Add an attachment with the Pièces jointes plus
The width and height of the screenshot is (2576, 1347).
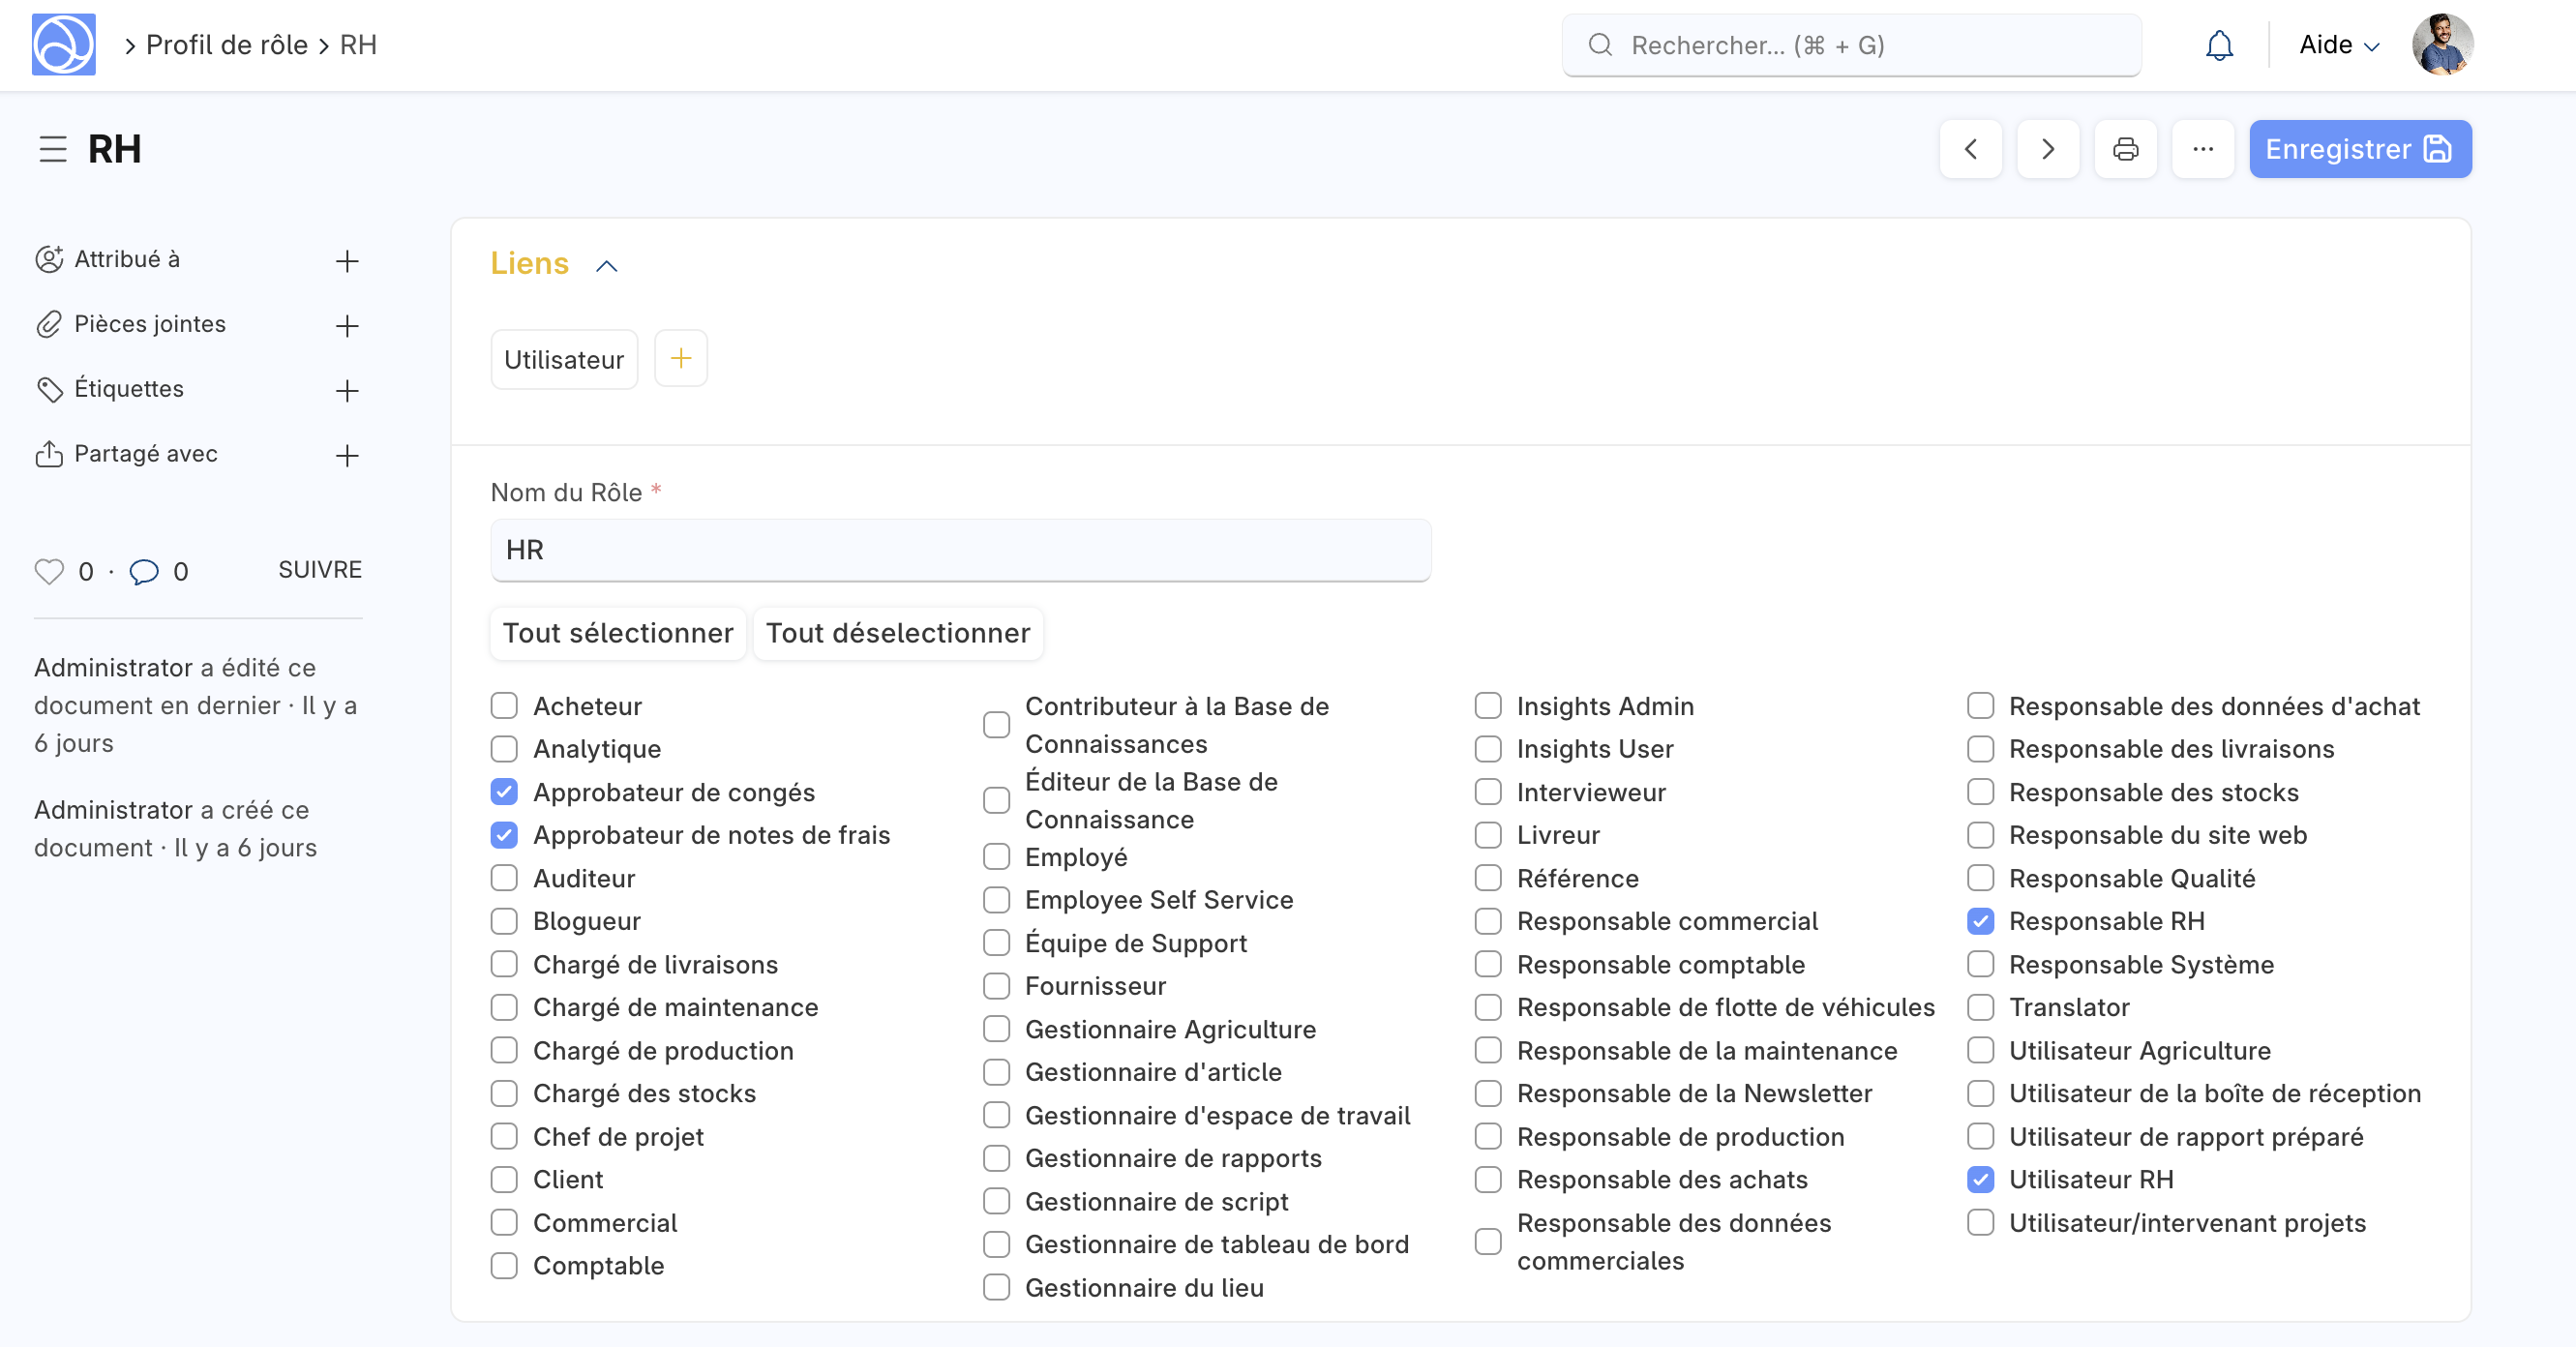tap(346, 325)
